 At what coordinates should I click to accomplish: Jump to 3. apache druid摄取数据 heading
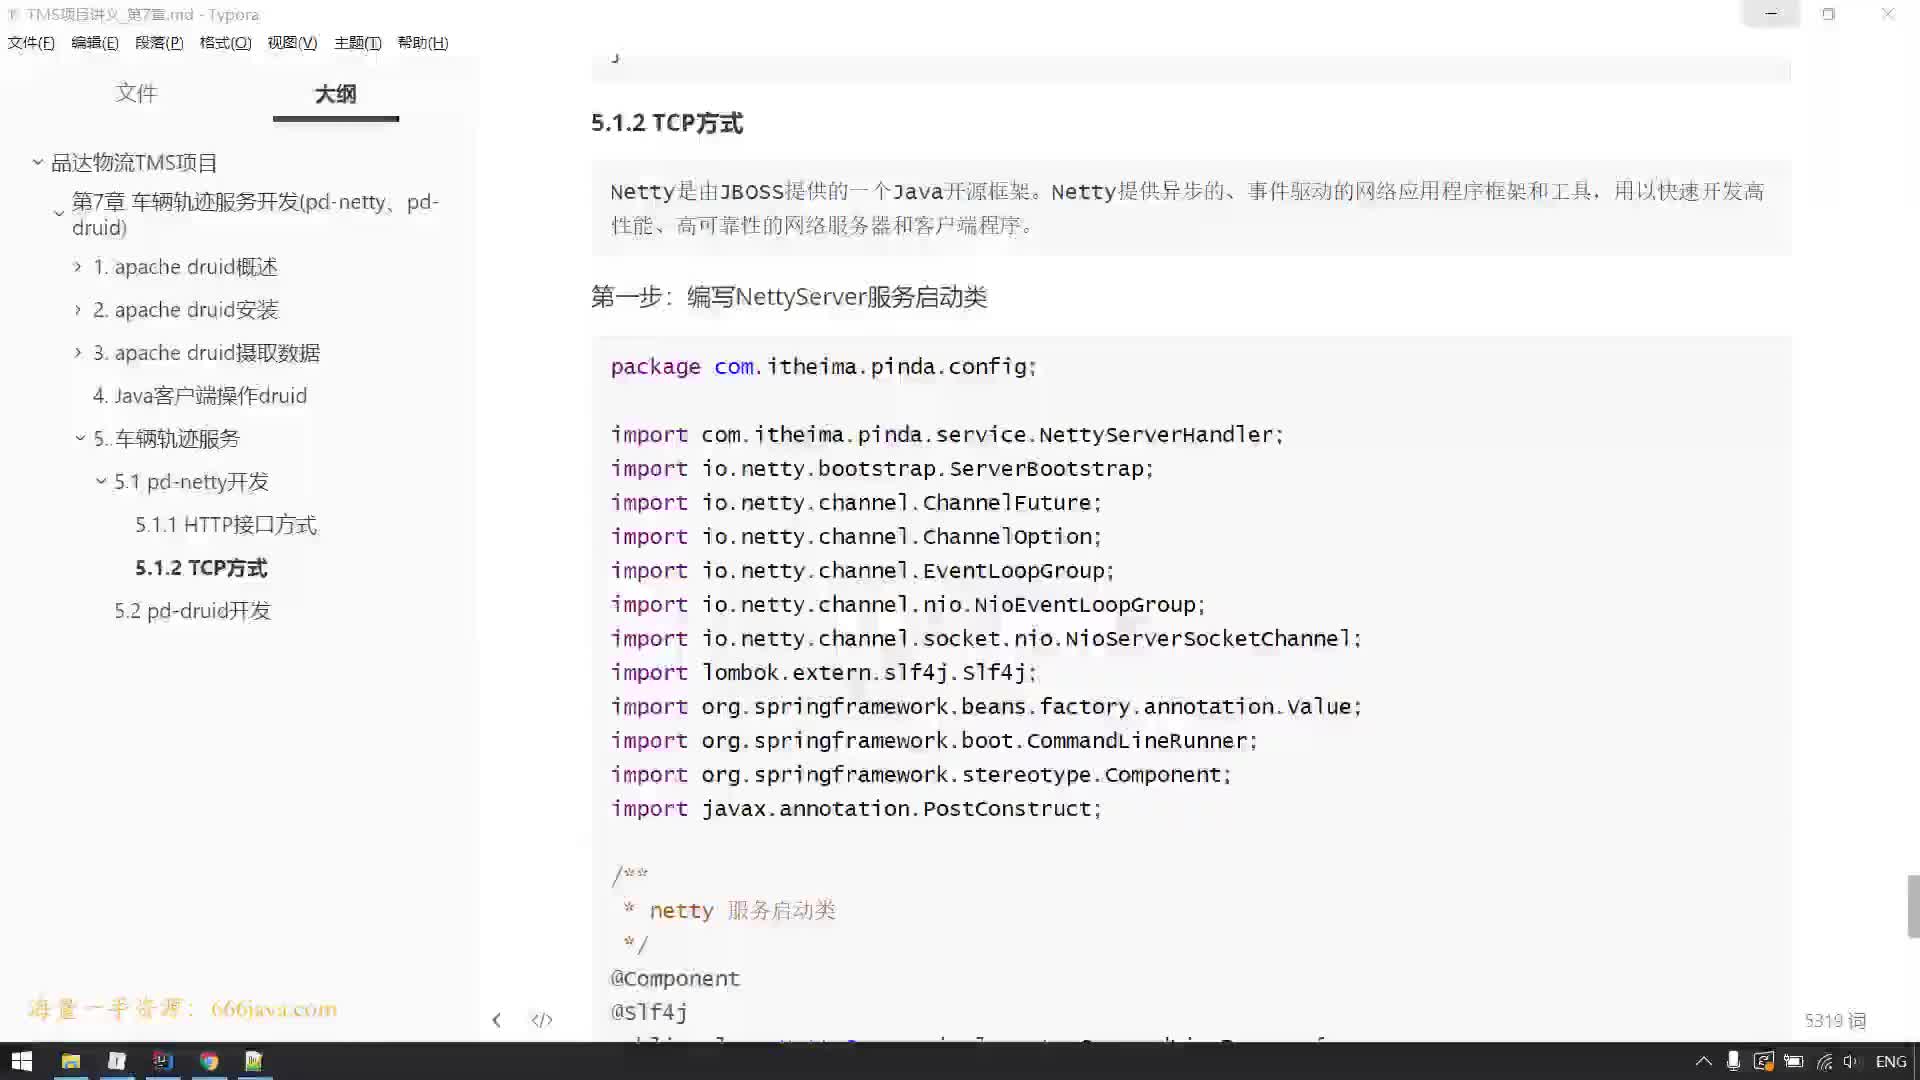point(206,353)
